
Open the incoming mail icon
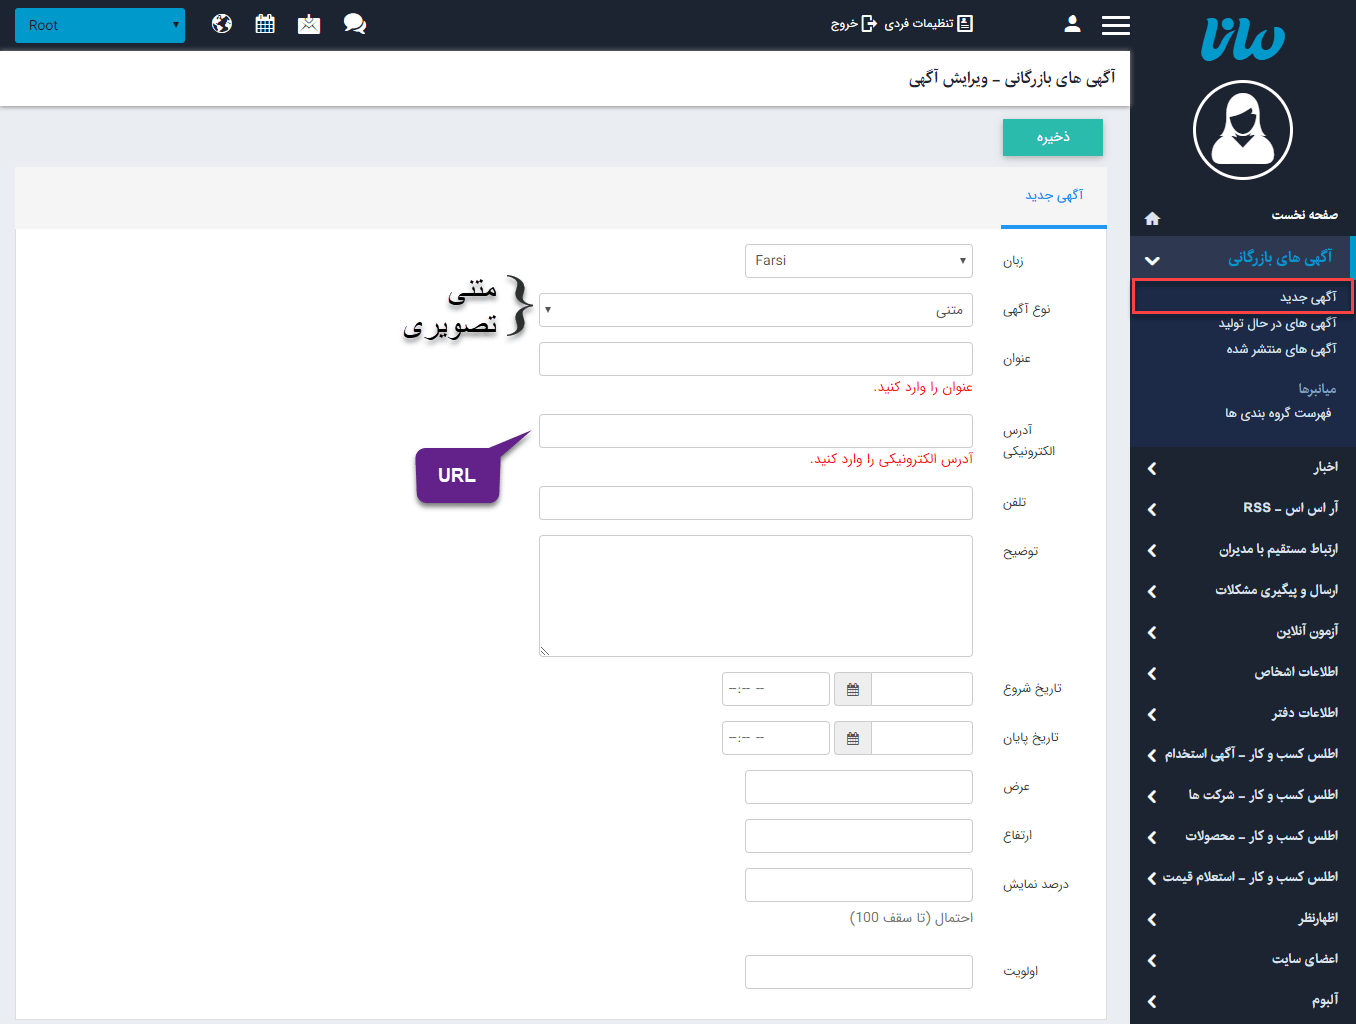(309, 23)
